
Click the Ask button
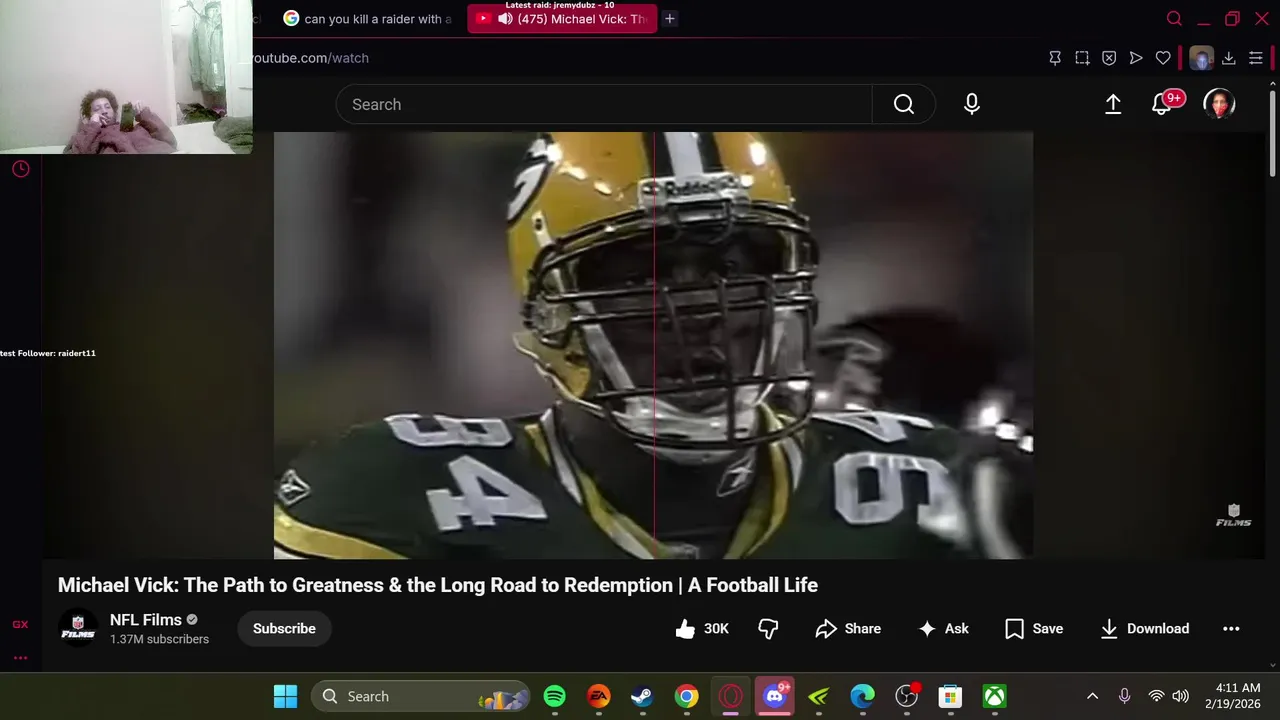944,628
